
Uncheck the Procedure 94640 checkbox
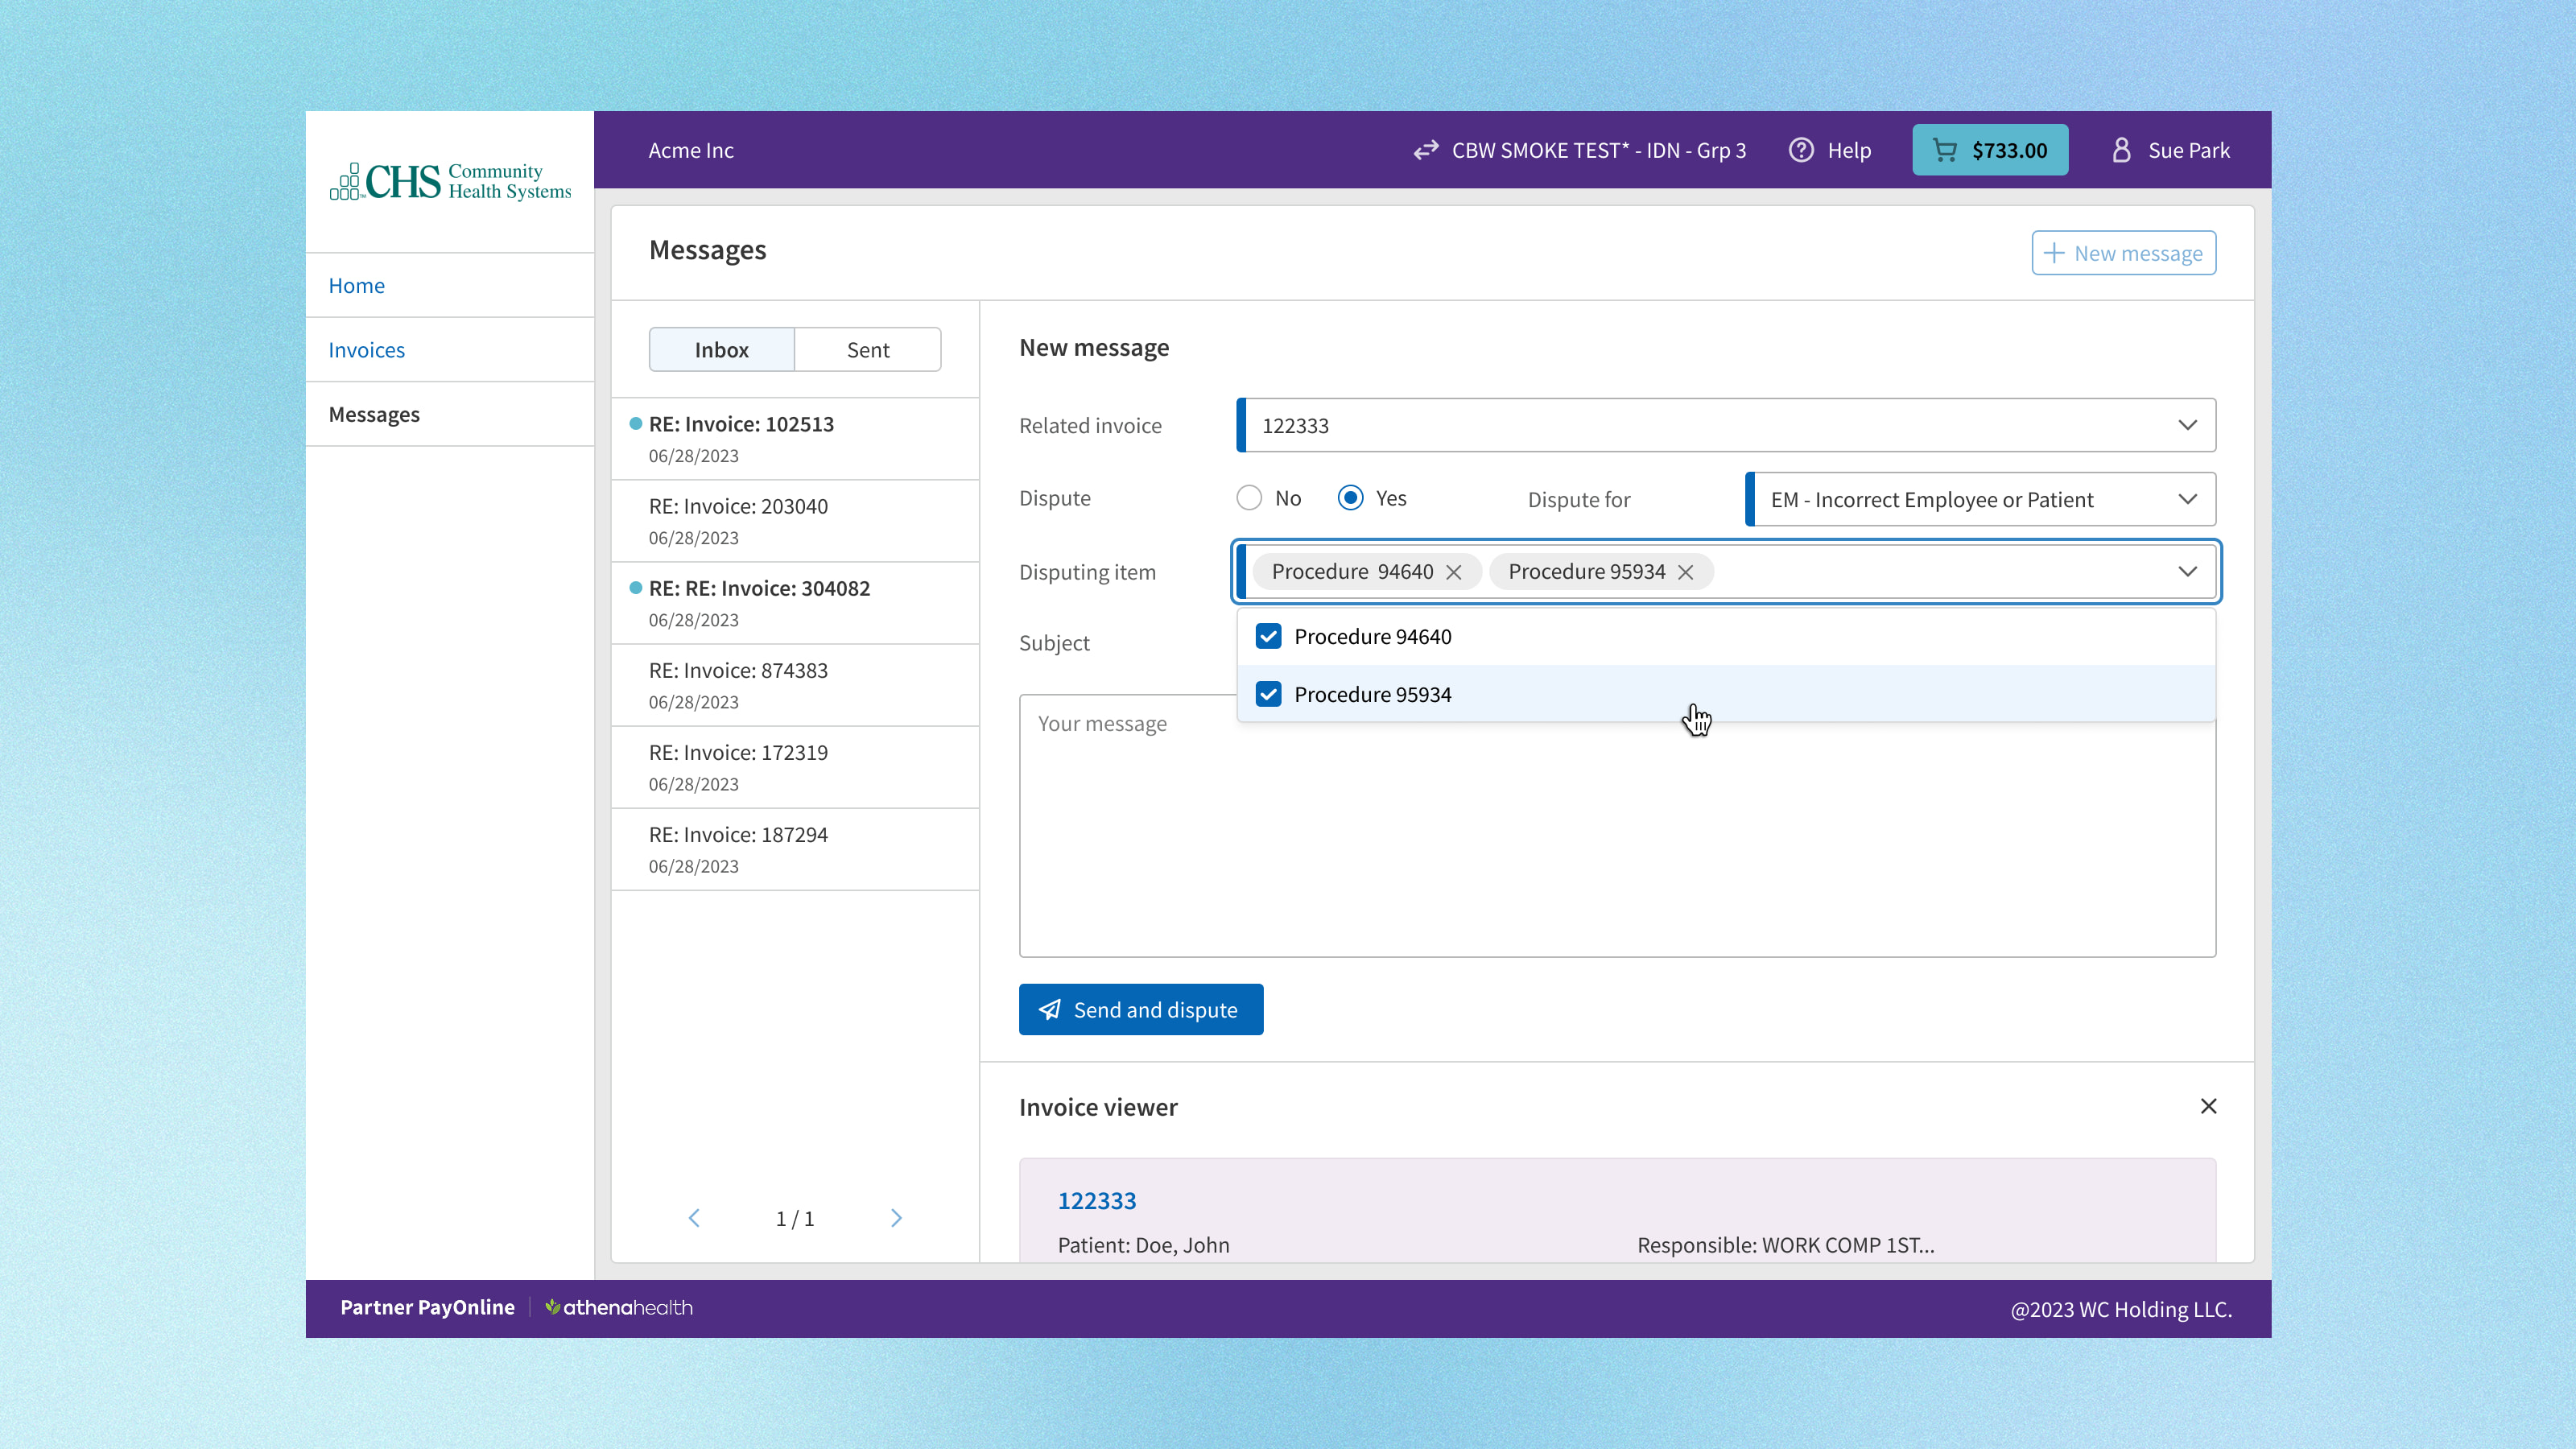[1268, 637]
